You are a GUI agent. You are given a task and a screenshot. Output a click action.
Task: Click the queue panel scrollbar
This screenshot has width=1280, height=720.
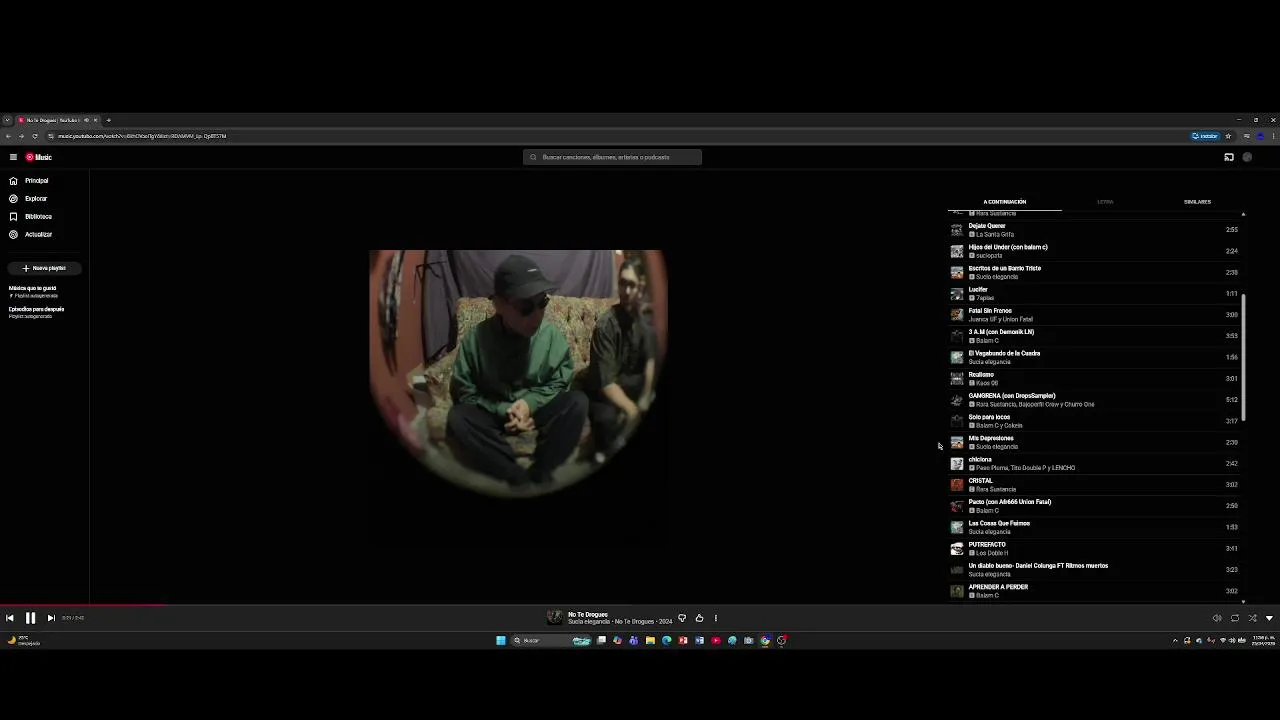tap(1243, 357)
